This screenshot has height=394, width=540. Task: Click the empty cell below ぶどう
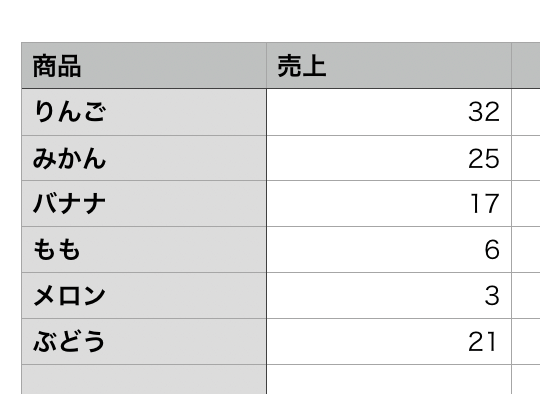pos(144,379)
